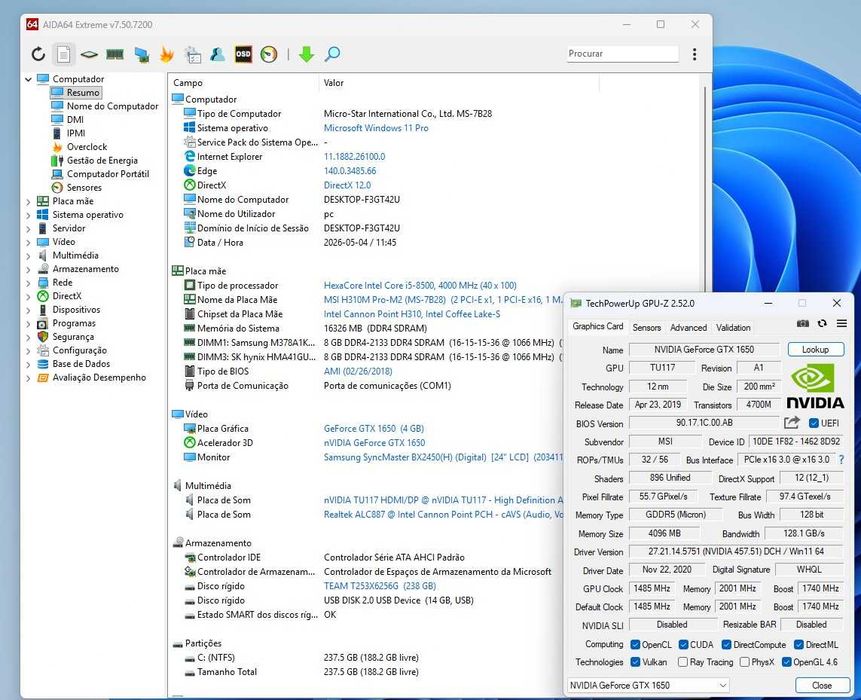
Task: Open the Report icon in AIDA64 toolbar
Action: [x=64, y=54]
